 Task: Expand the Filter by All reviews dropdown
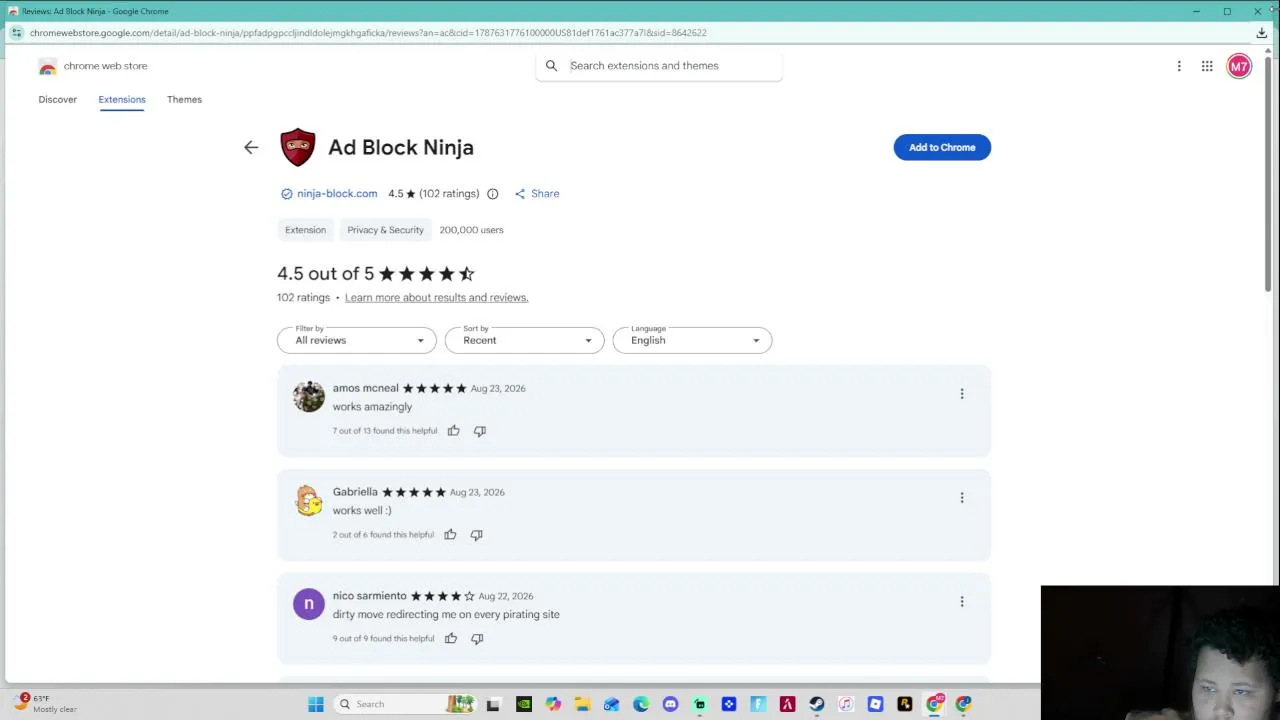pyautogui.click(x=357, y=340)
